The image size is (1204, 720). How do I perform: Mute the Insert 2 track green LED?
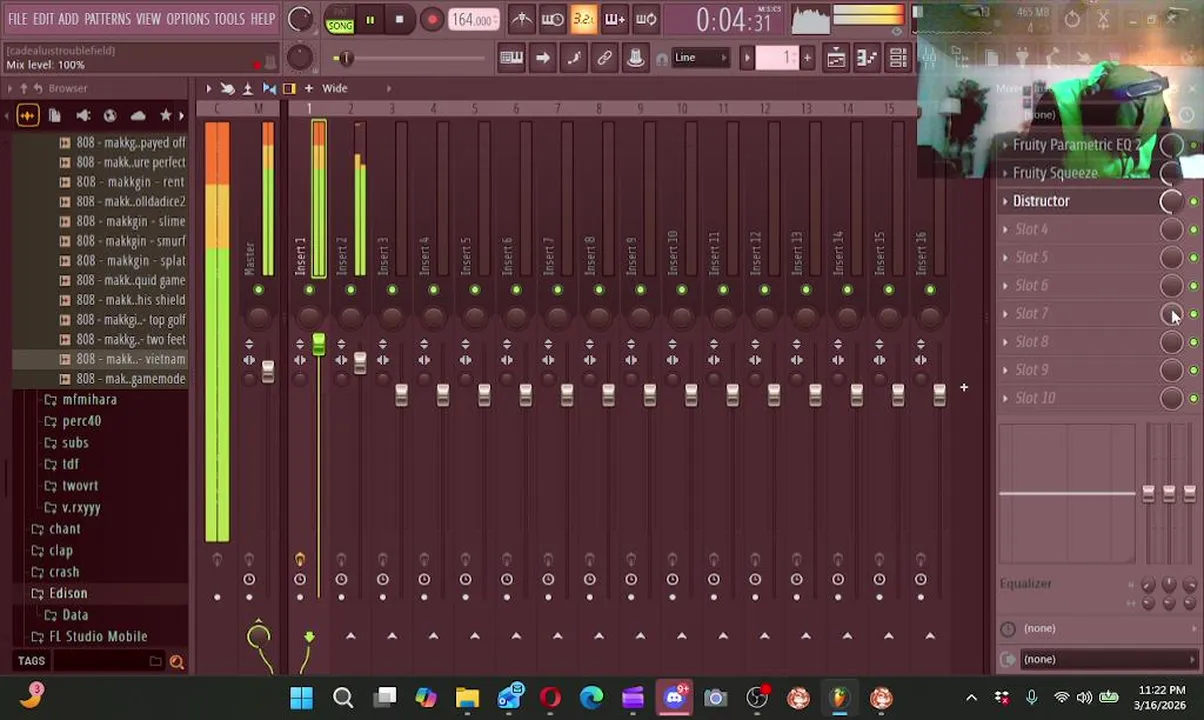pos(350,290)
